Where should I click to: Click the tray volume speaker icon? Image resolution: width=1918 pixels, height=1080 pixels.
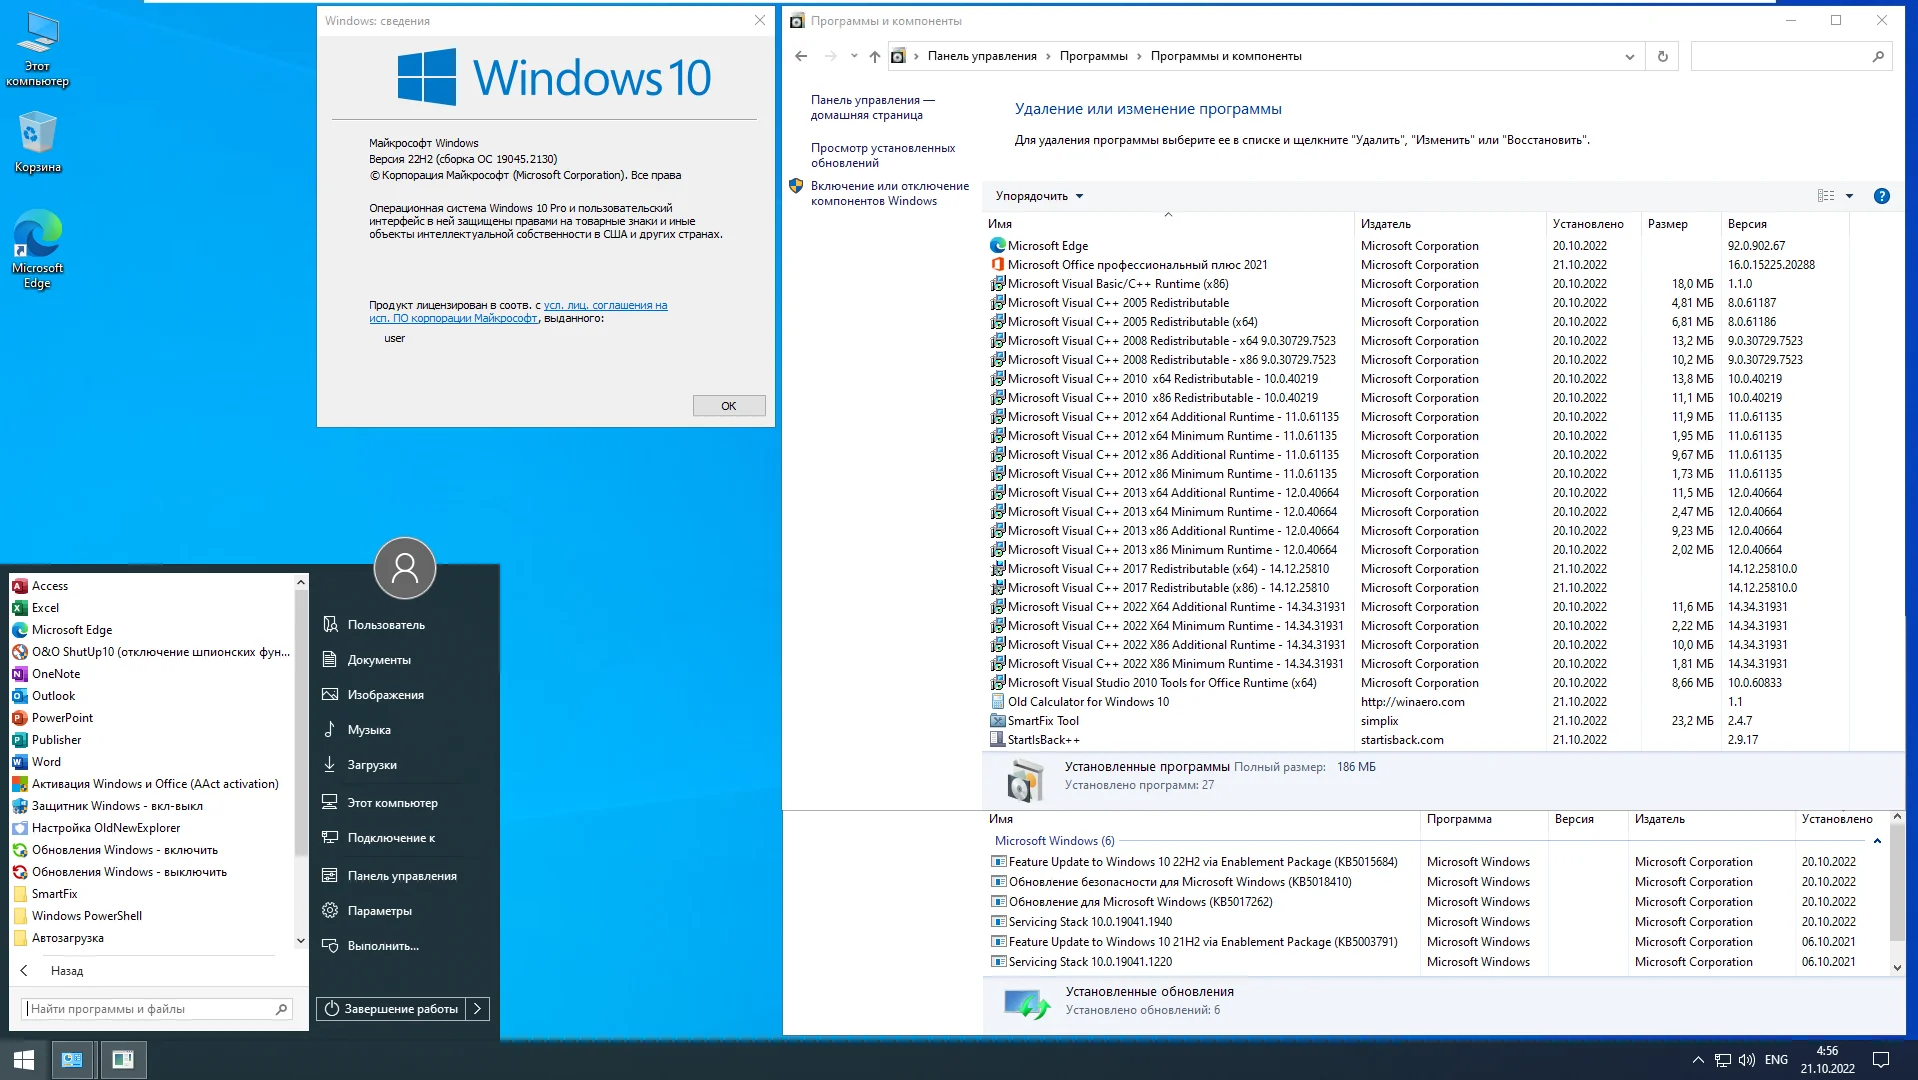tap(1747, 1060)
